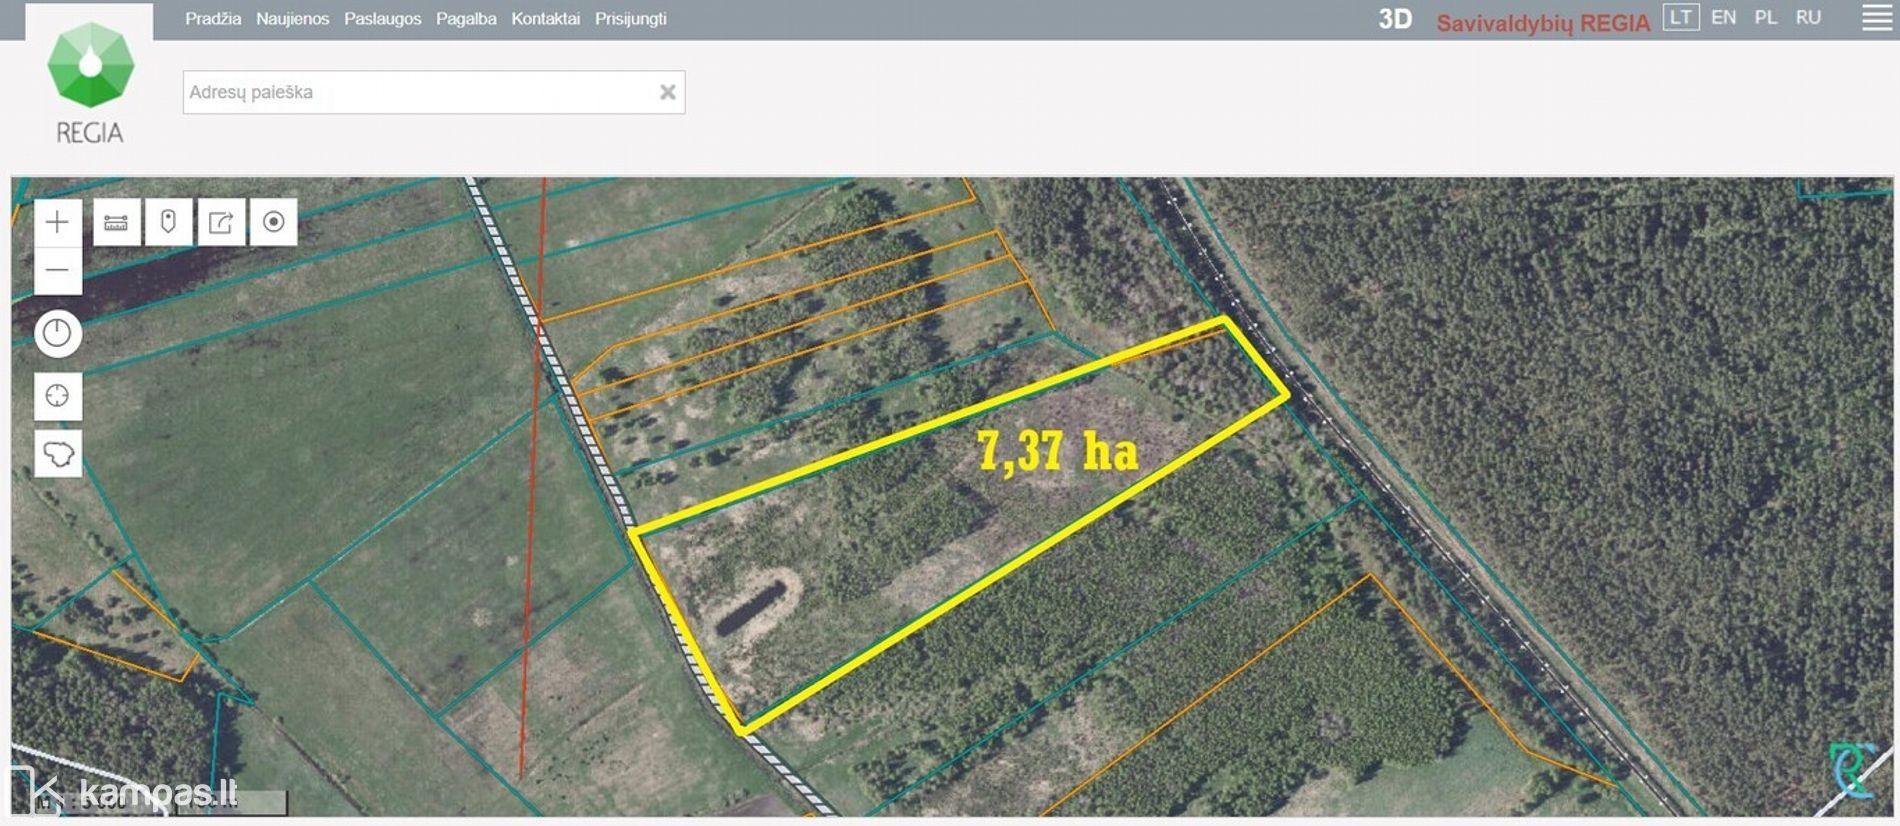Open the Kontaktai link
The width and height of the screenshot is (1900, 826).
click(x=545, y=19)
